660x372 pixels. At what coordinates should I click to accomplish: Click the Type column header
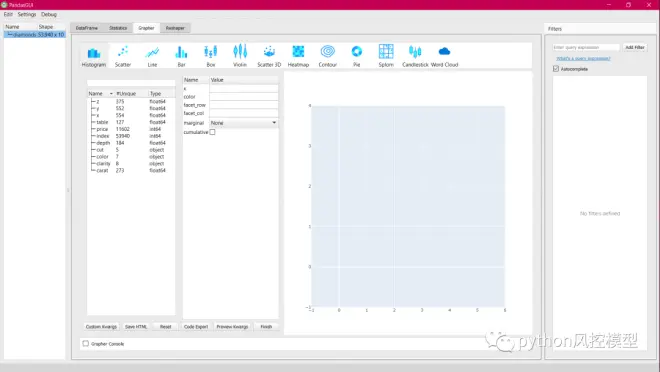161,93
